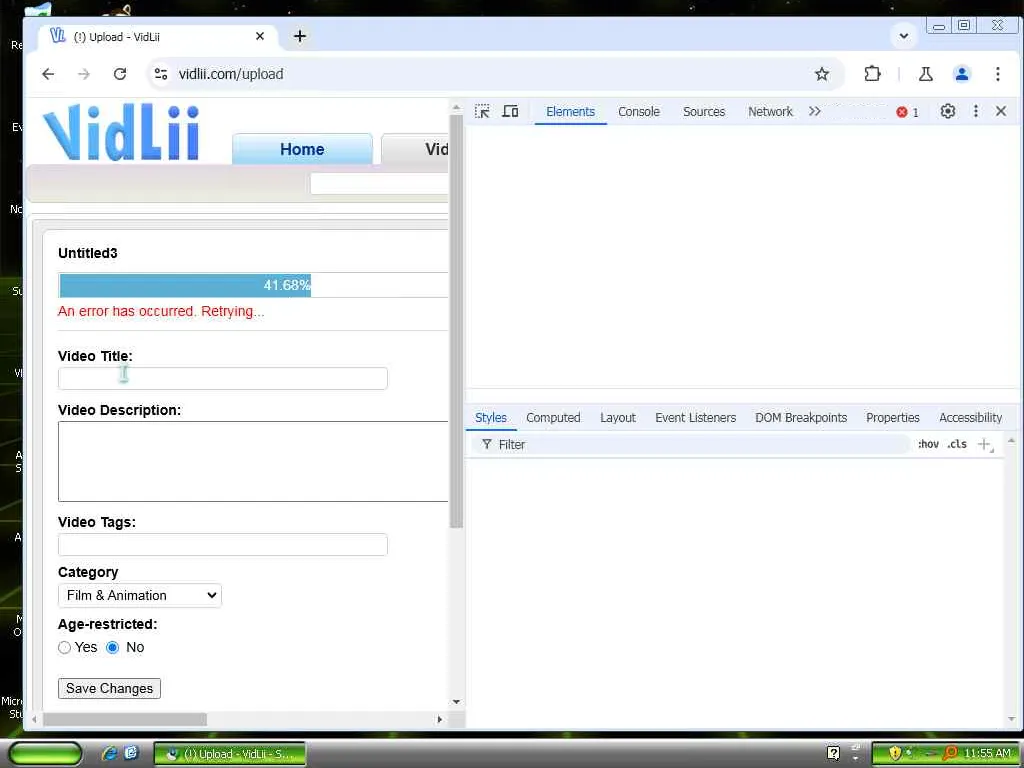This screenshot has height=768, width=1024.
Task: Click the VidLii search box
Action: click(x=379, y=184)
